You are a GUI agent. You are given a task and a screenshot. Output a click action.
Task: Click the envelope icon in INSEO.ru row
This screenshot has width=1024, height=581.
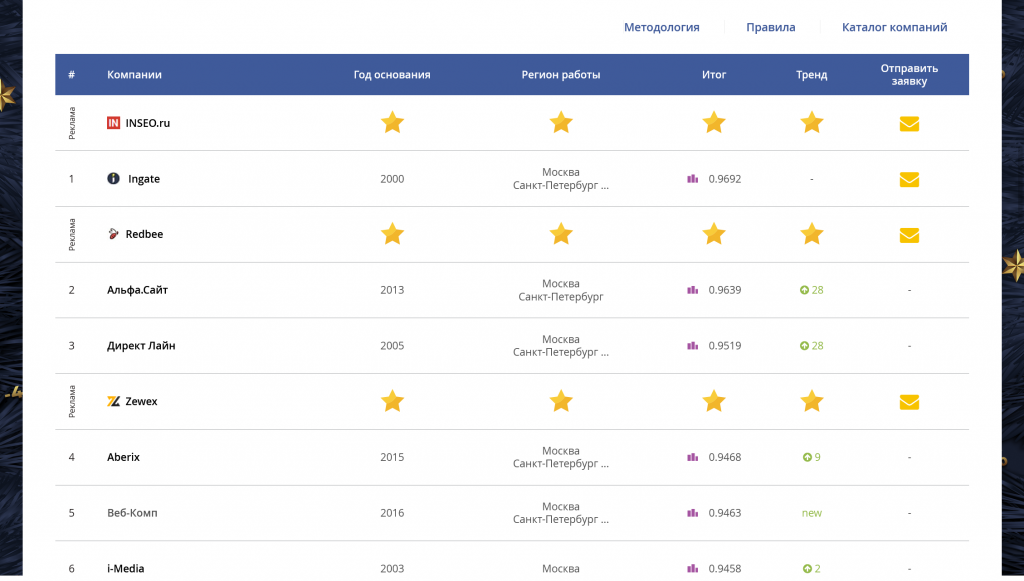[x=909, y=123]
